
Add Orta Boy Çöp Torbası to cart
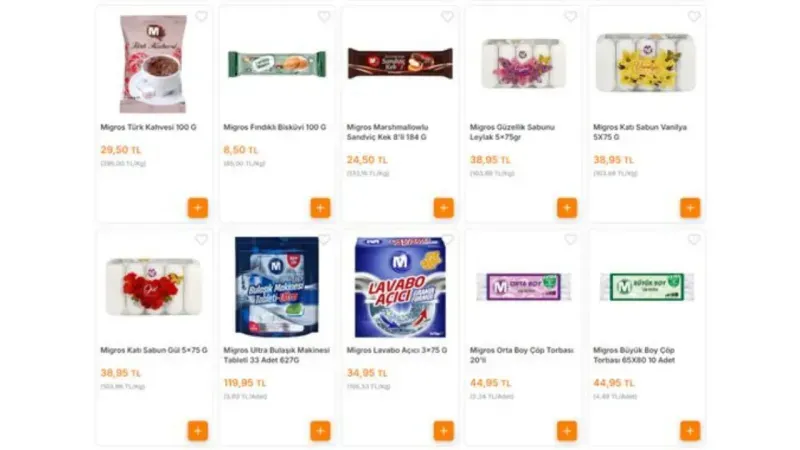point(567,431)
